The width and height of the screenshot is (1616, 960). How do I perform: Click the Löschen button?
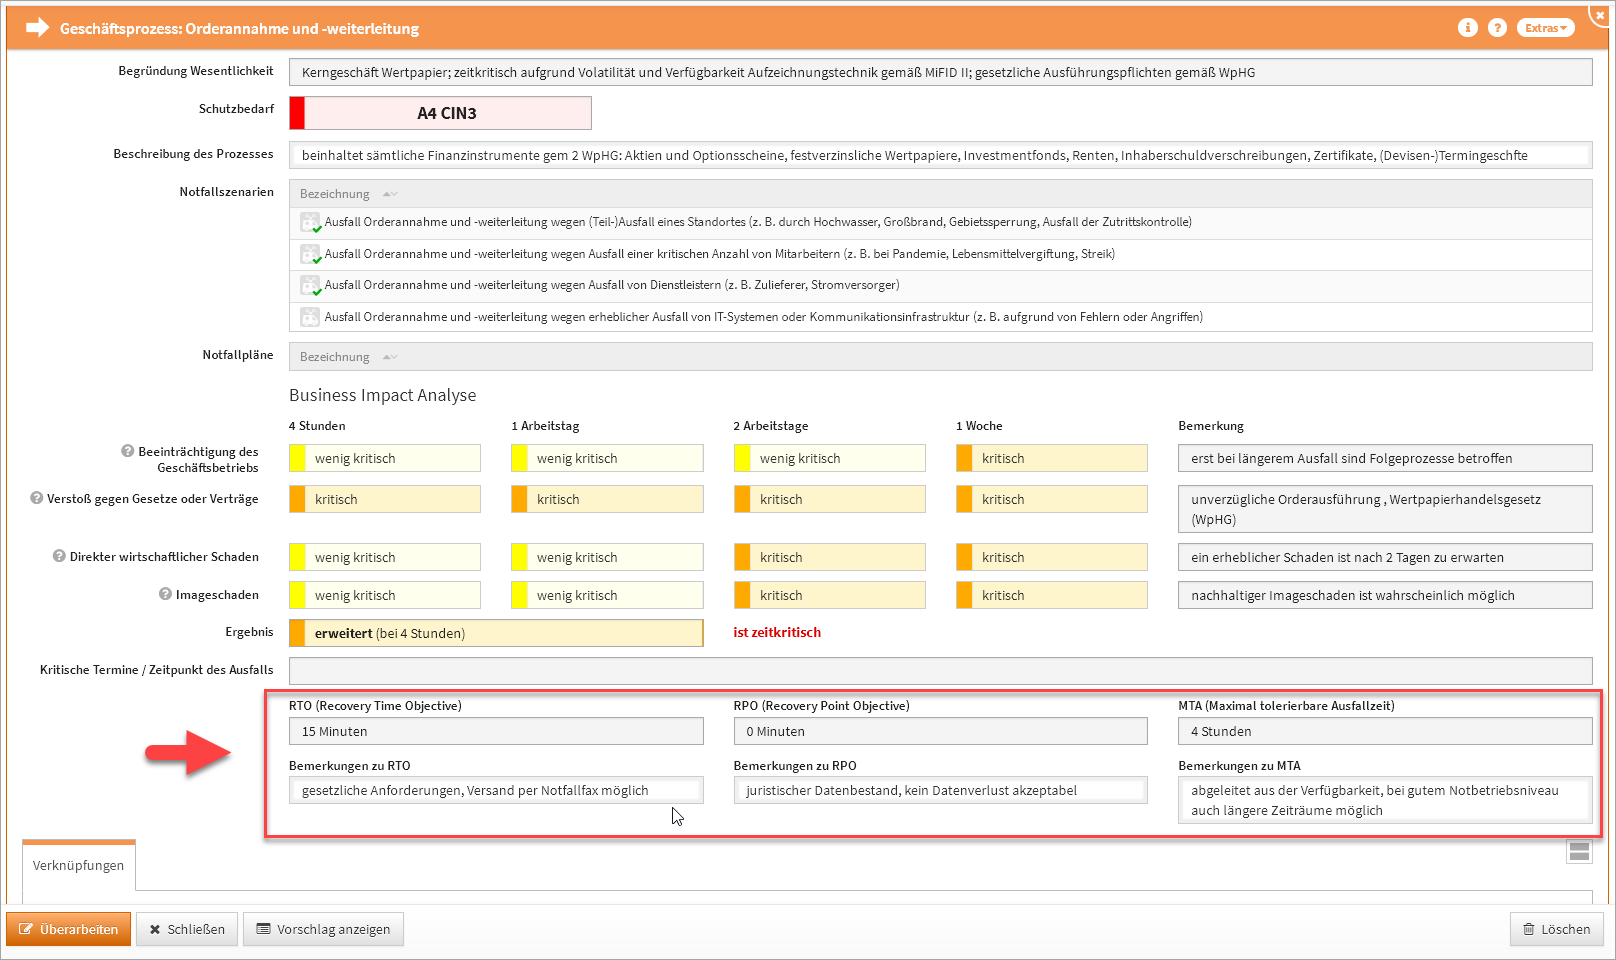tap(1556, 929)
